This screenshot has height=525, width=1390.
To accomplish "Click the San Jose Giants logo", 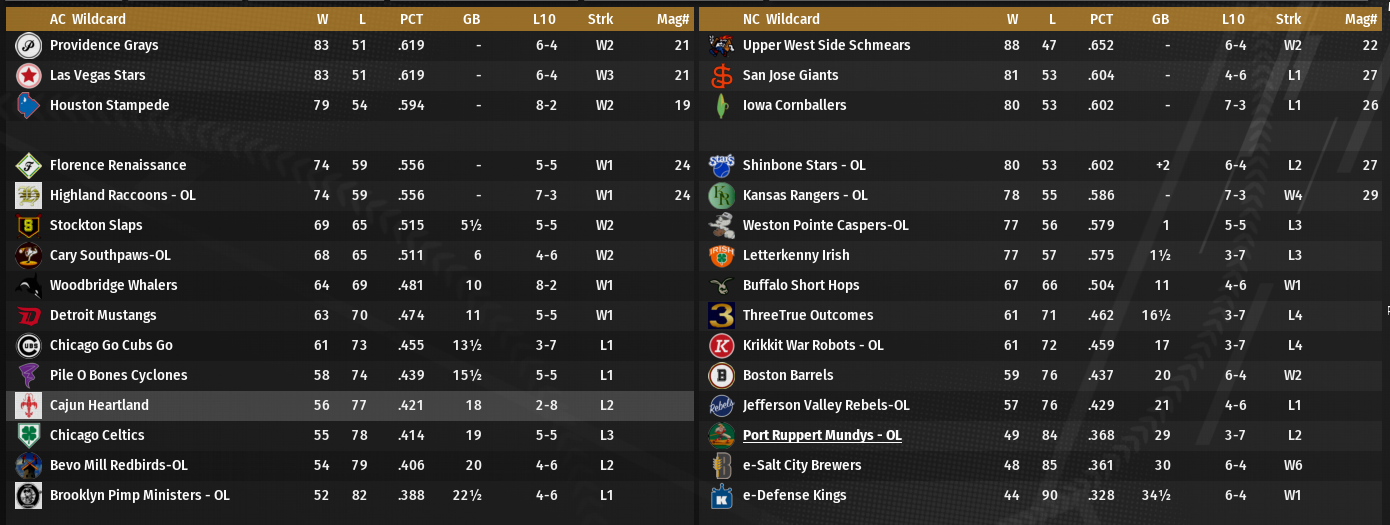I will 721,75.
